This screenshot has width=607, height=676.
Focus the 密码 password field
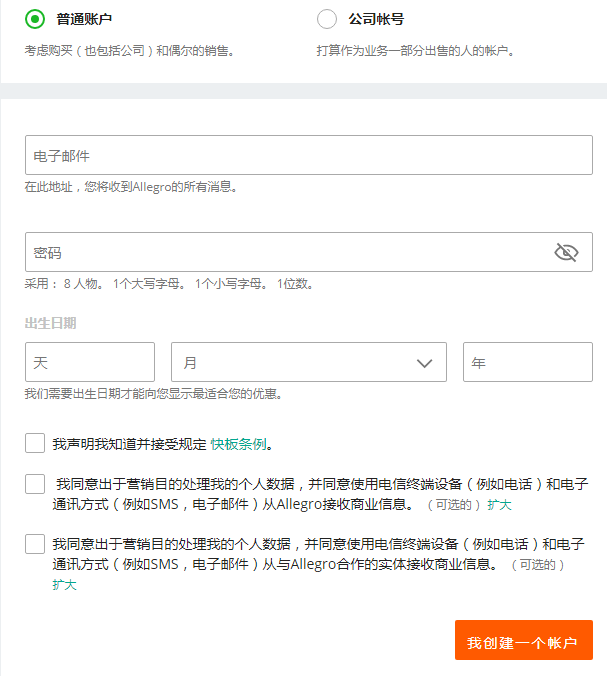(x=285, y=252)
